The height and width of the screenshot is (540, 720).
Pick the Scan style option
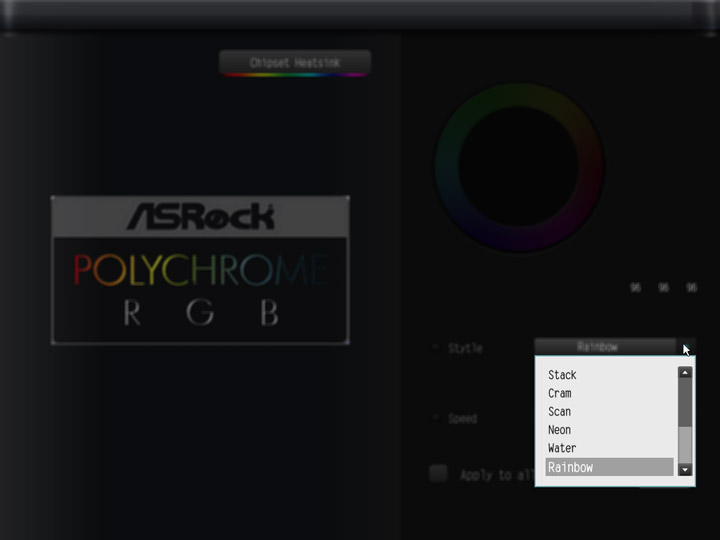[x=609, y=411]
